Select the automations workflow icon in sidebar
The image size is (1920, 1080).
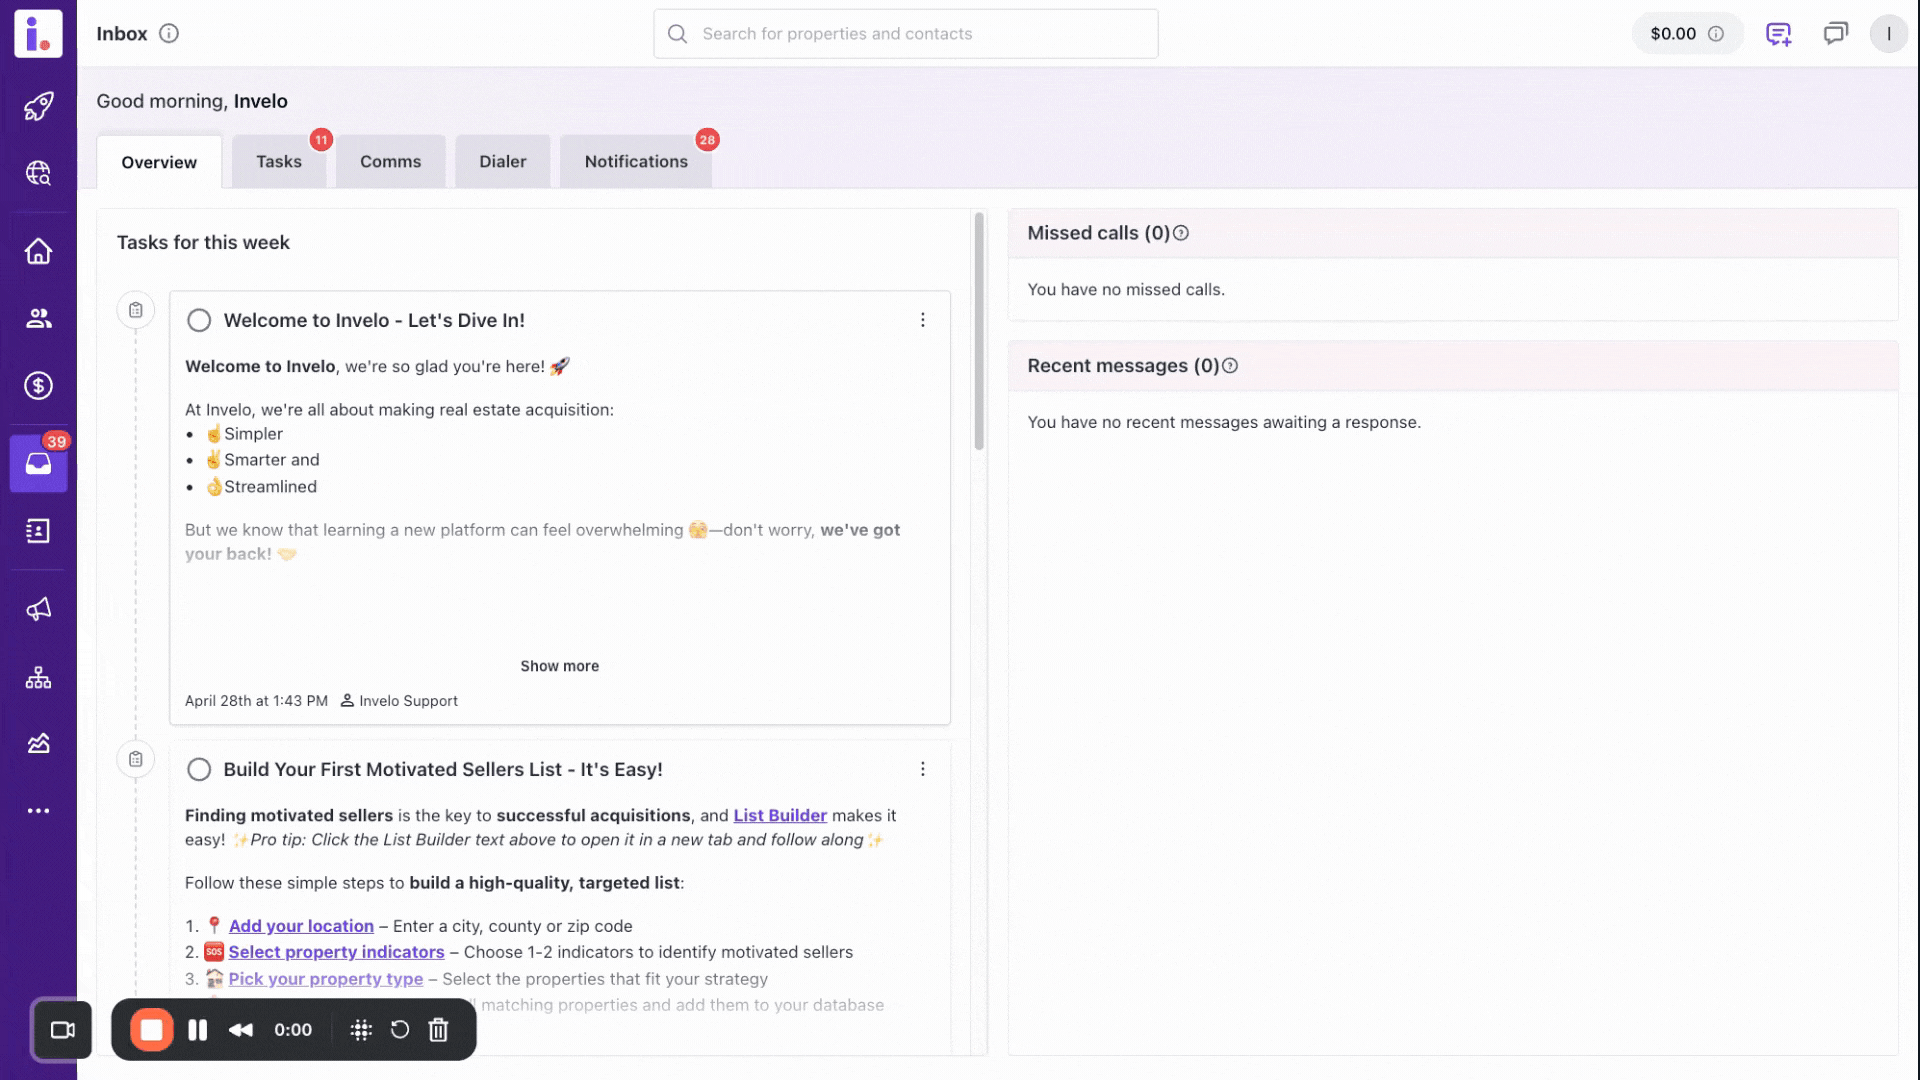coord(38,678)
